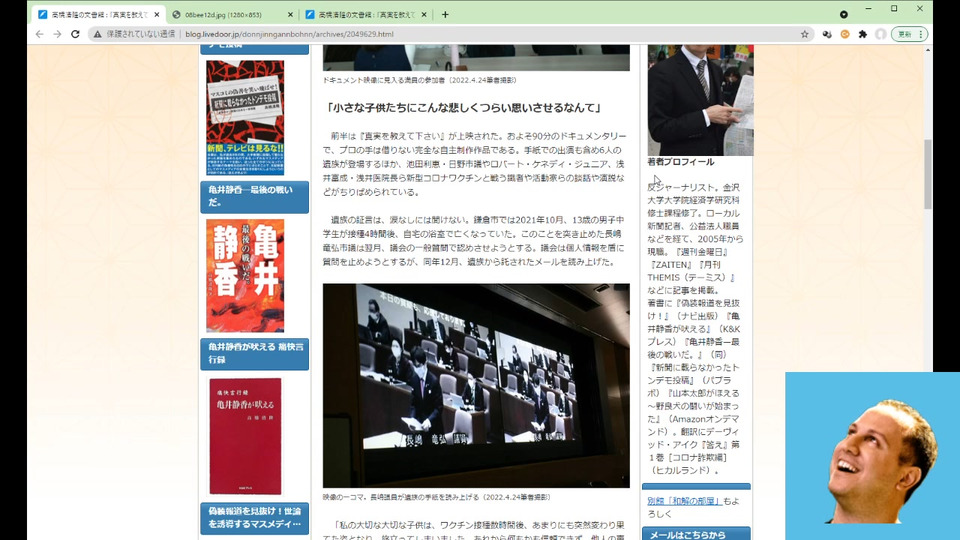Screen dimensions: 960x540
Task: Open the 別館「和解の部屋」 link
Action: [684, 501]
